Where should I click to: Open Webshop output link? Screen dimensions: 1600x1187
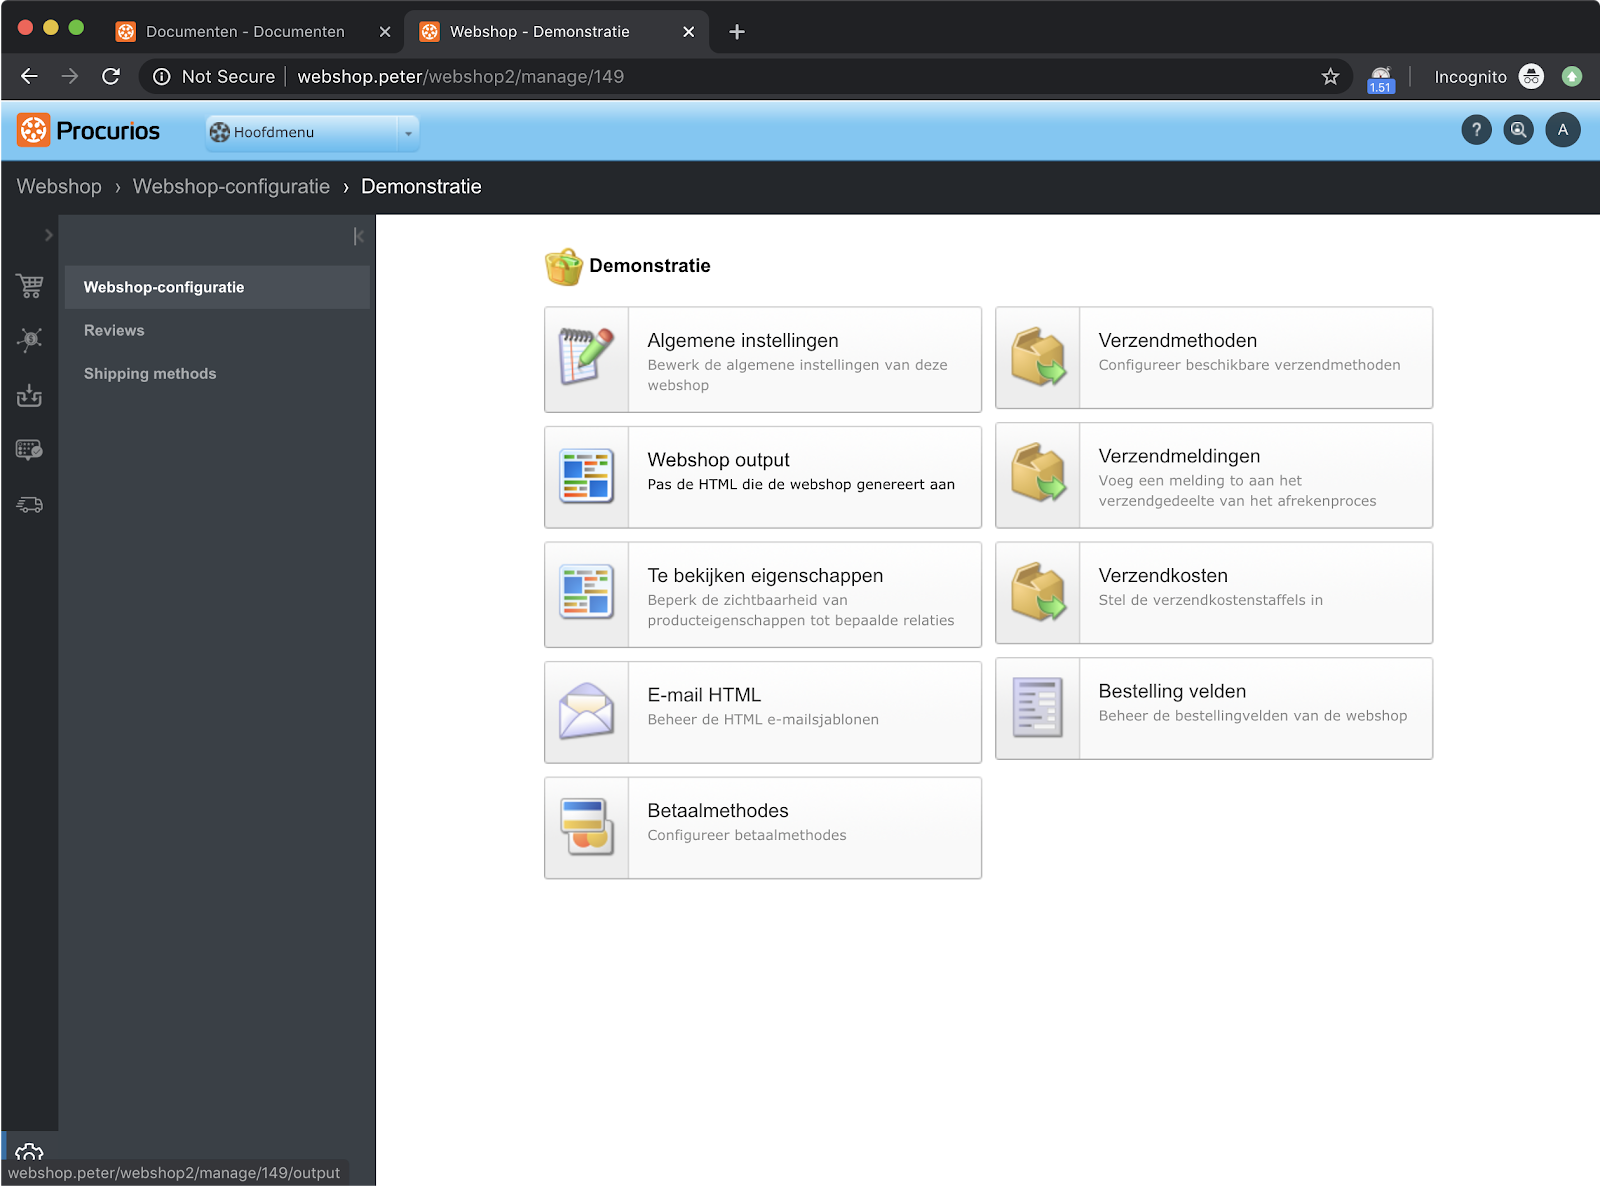(x=718, y=460)
